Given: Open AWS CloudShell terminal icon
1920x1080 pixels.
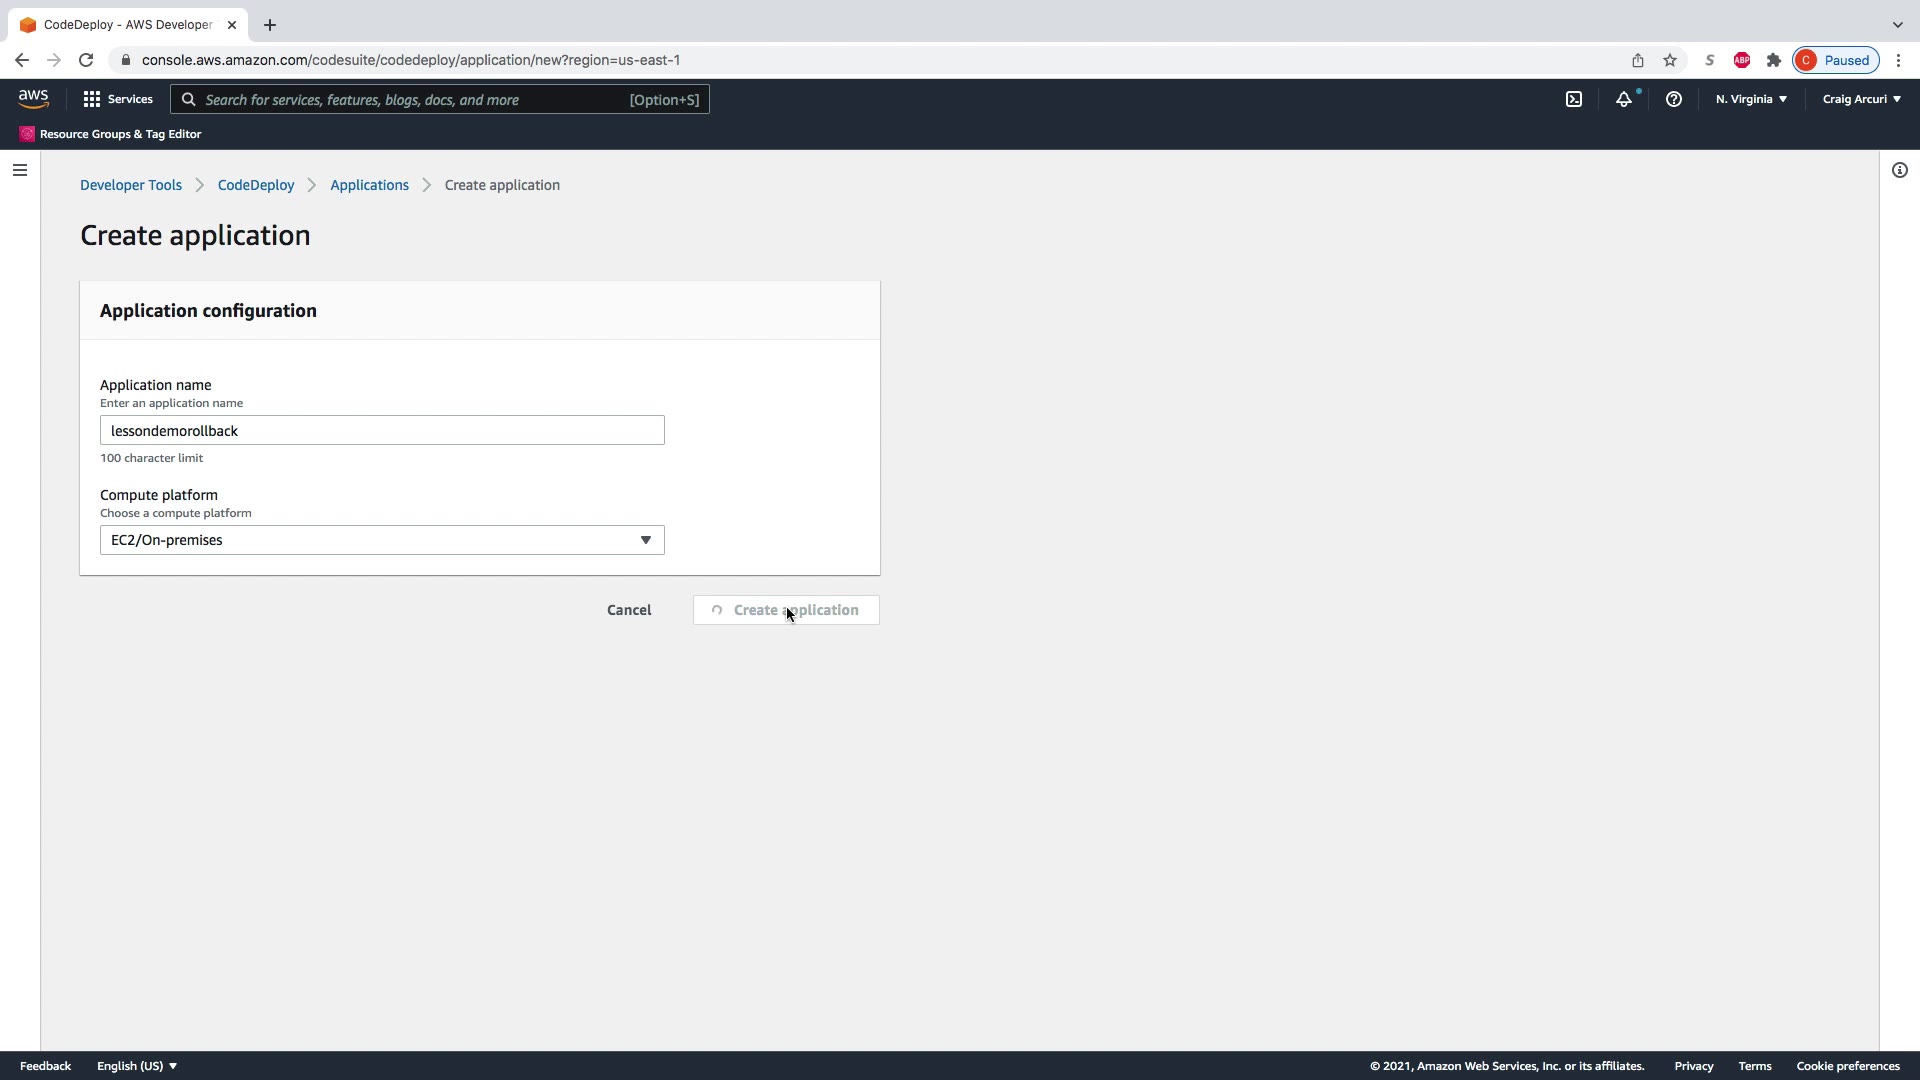Looking at the screenshot, I should click(x=1574, y=99).
